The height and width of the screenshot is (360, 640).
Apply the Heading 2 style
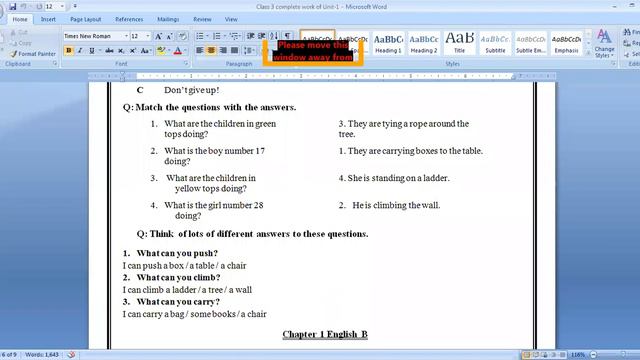click(x=424, y=43)
